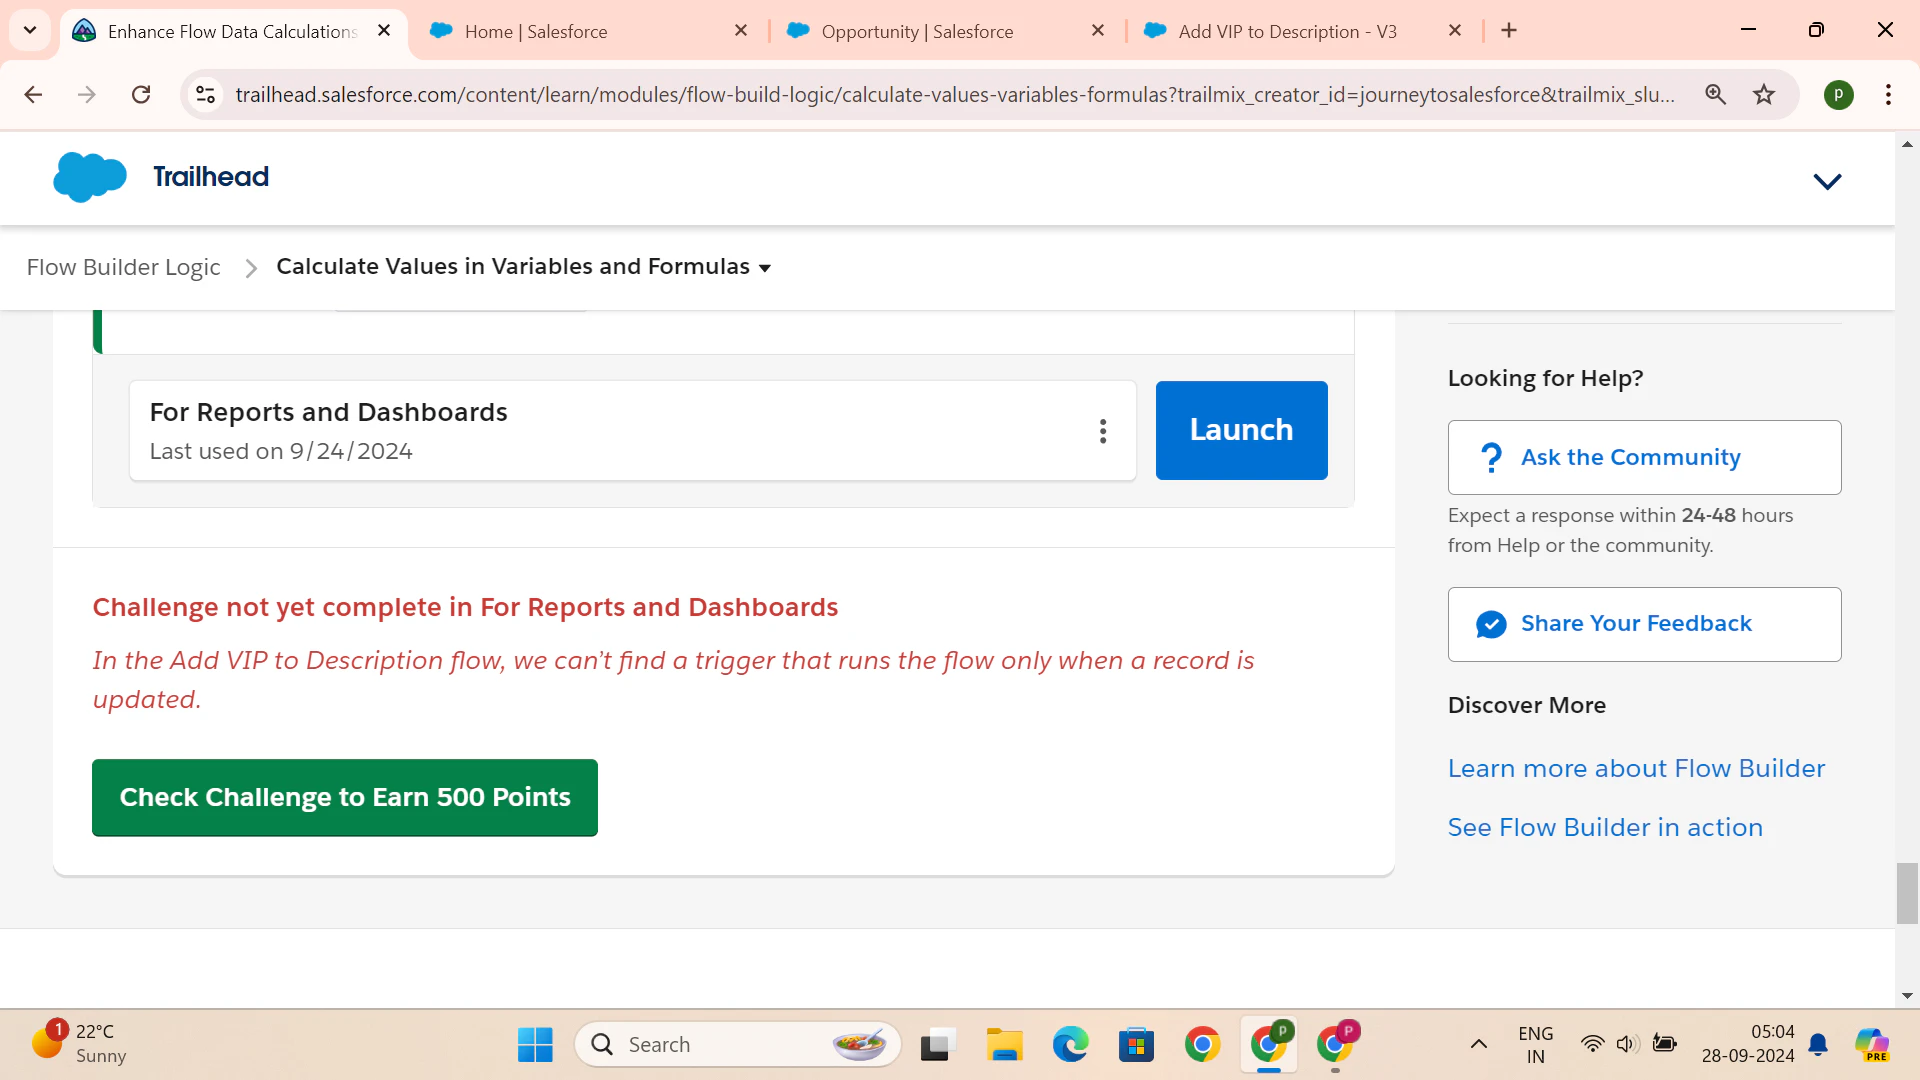The image size is (1920, 1080).
Task: Switch to the Home | Salesforce tab
Action: tap(588, 31)
